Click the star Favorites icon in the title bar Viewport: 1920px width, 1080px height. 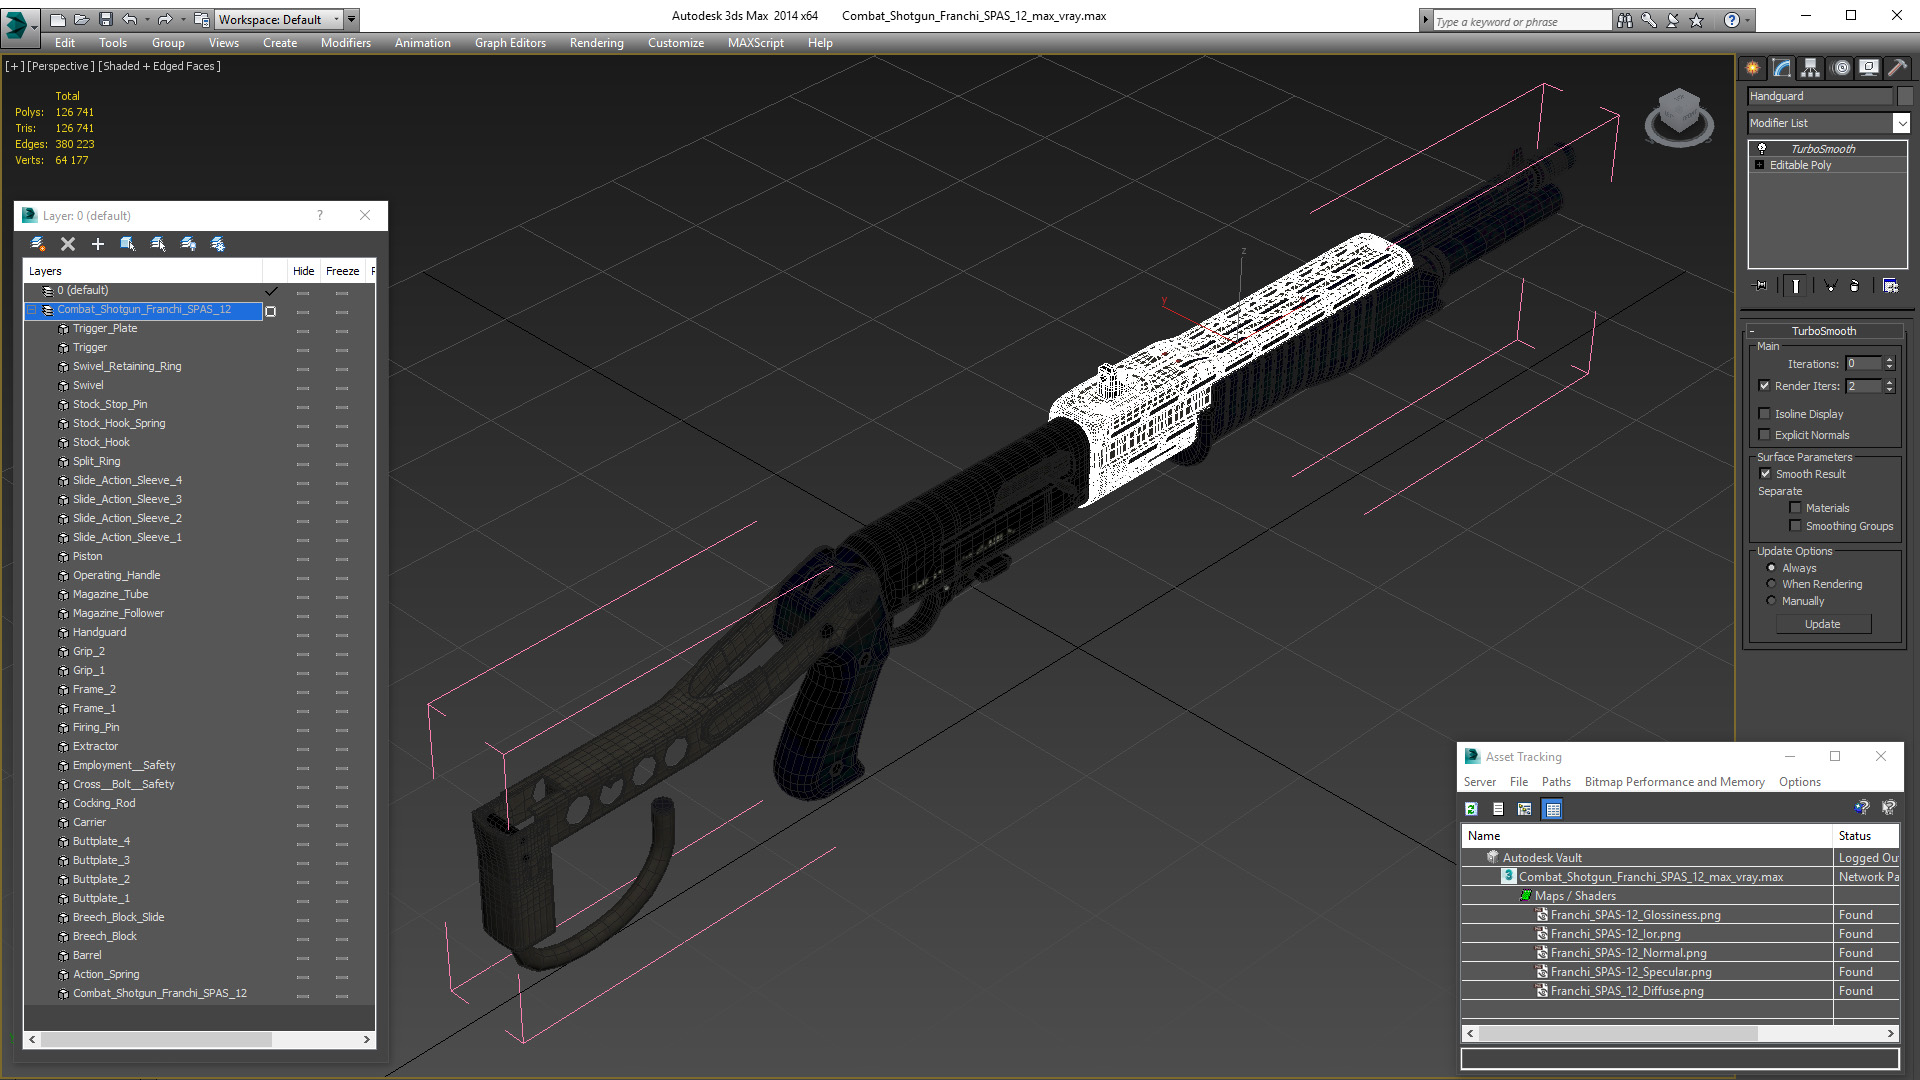tap(1697, 20)
